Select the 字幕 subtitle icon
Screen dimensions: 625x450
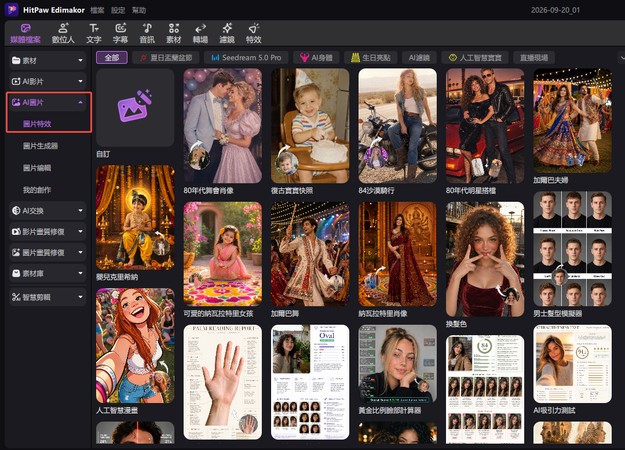120,33
